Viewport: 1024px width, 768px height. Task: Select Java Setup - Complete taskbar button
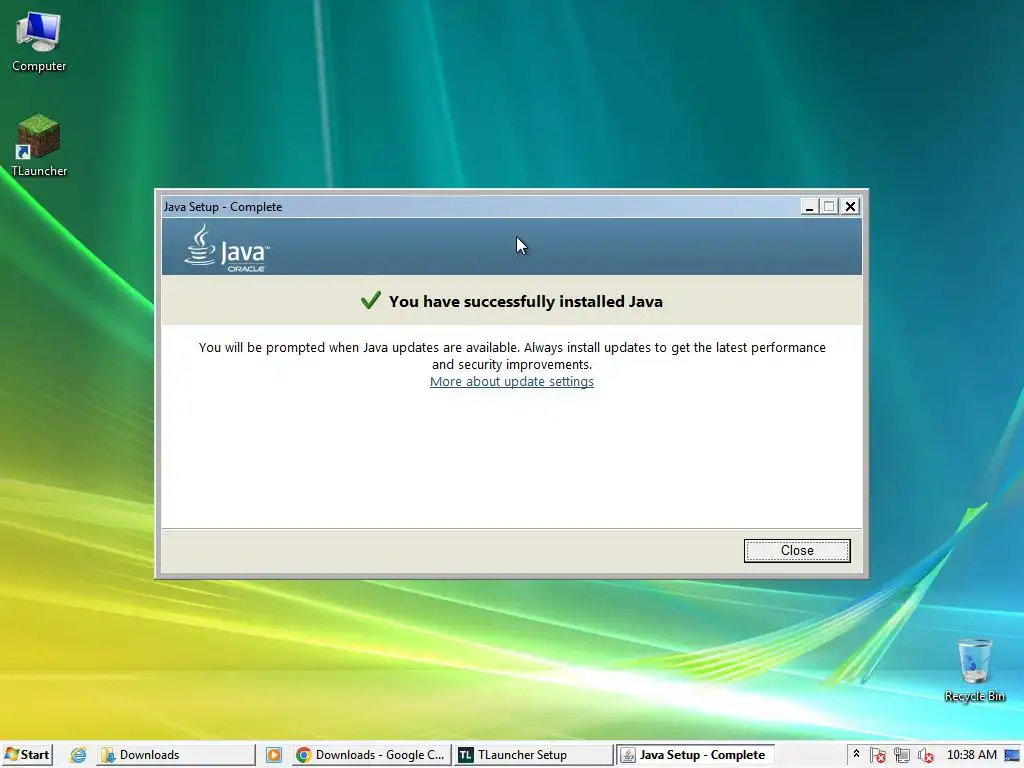click(x=696, y=755)
